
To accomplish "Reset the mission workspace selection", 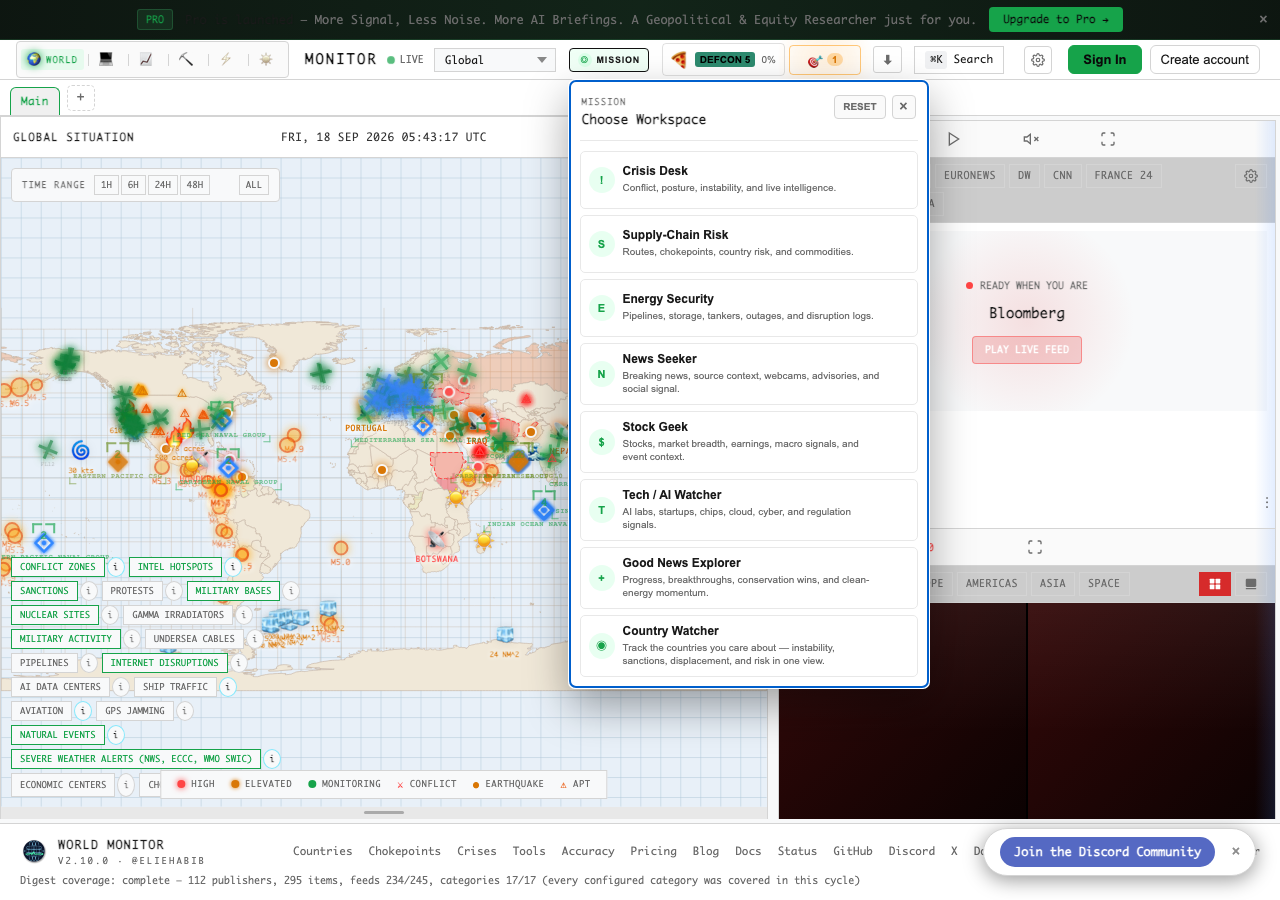I will point(860,107).
